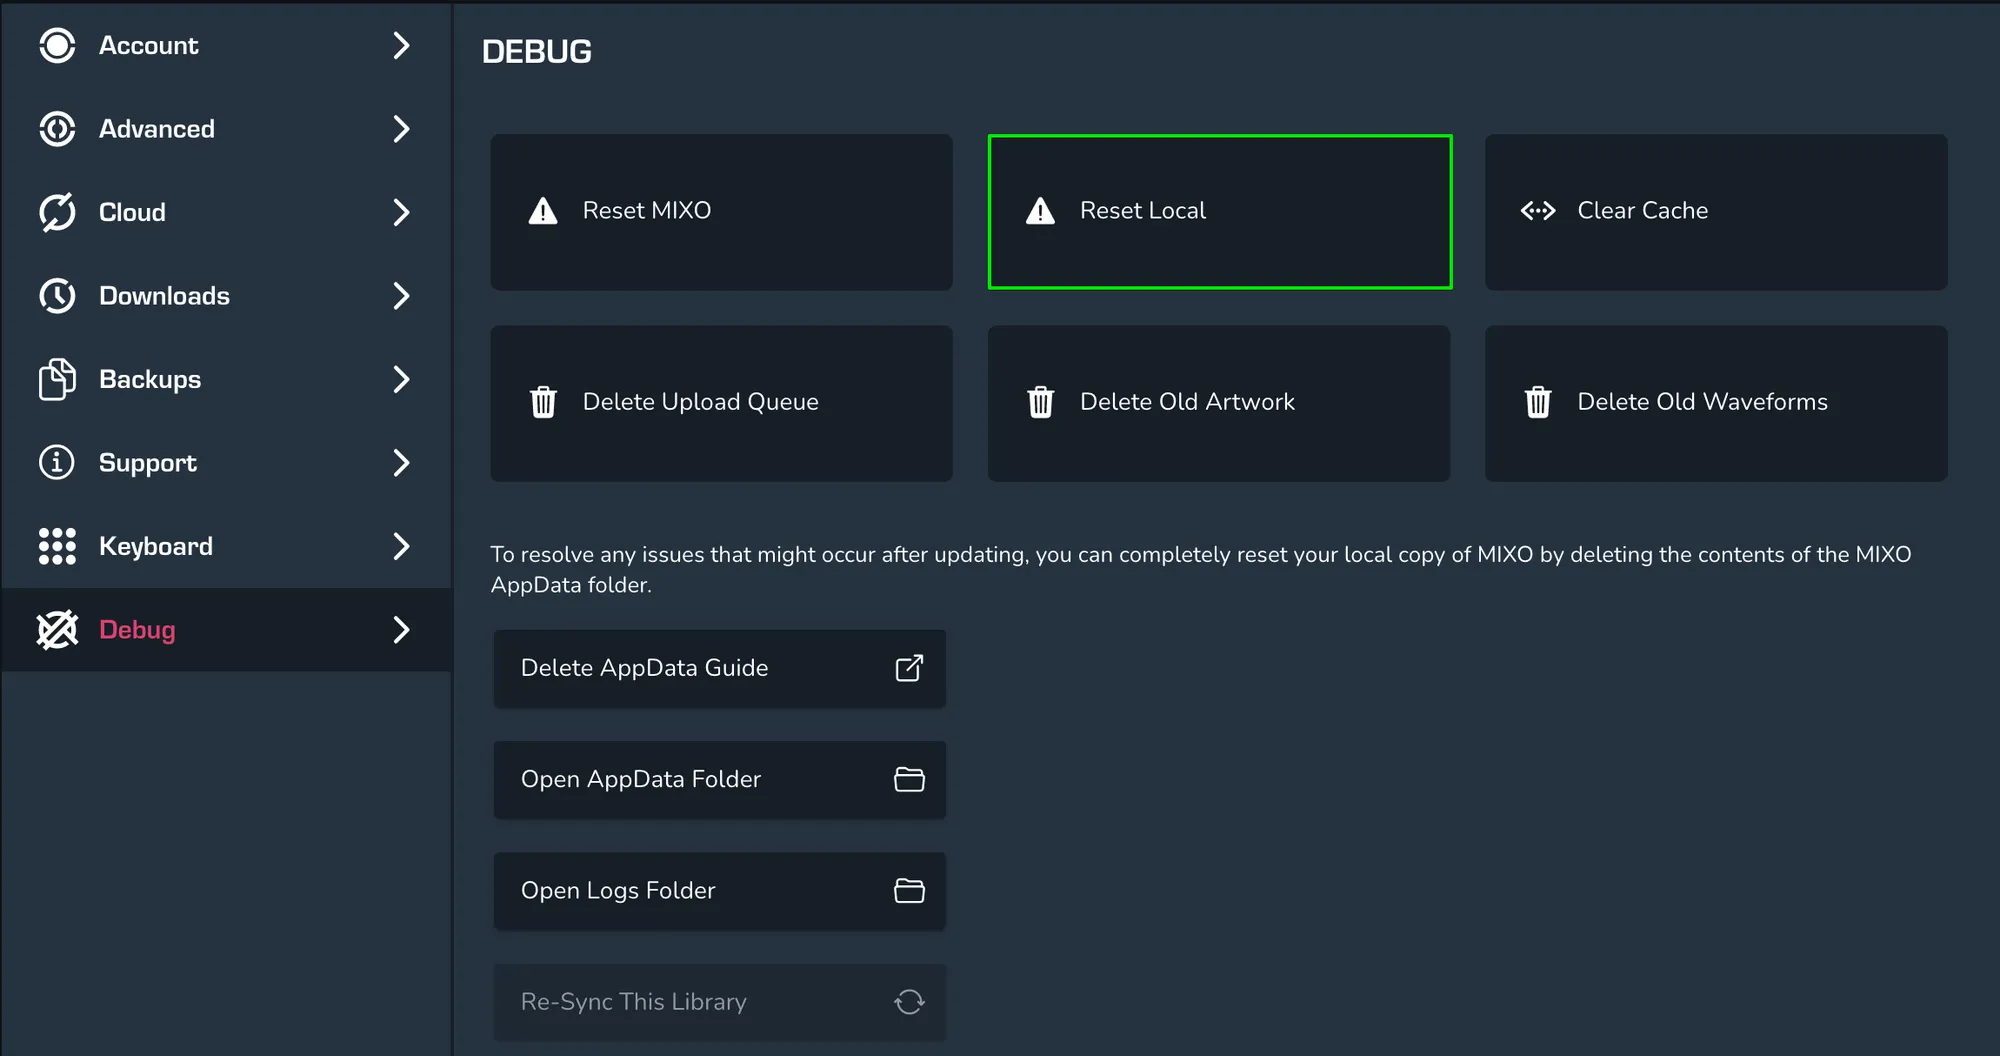The height and width of the screenshot is (1056, 2000).
Task: Click the Backups documents icon
Action: [x=57, y=380]
